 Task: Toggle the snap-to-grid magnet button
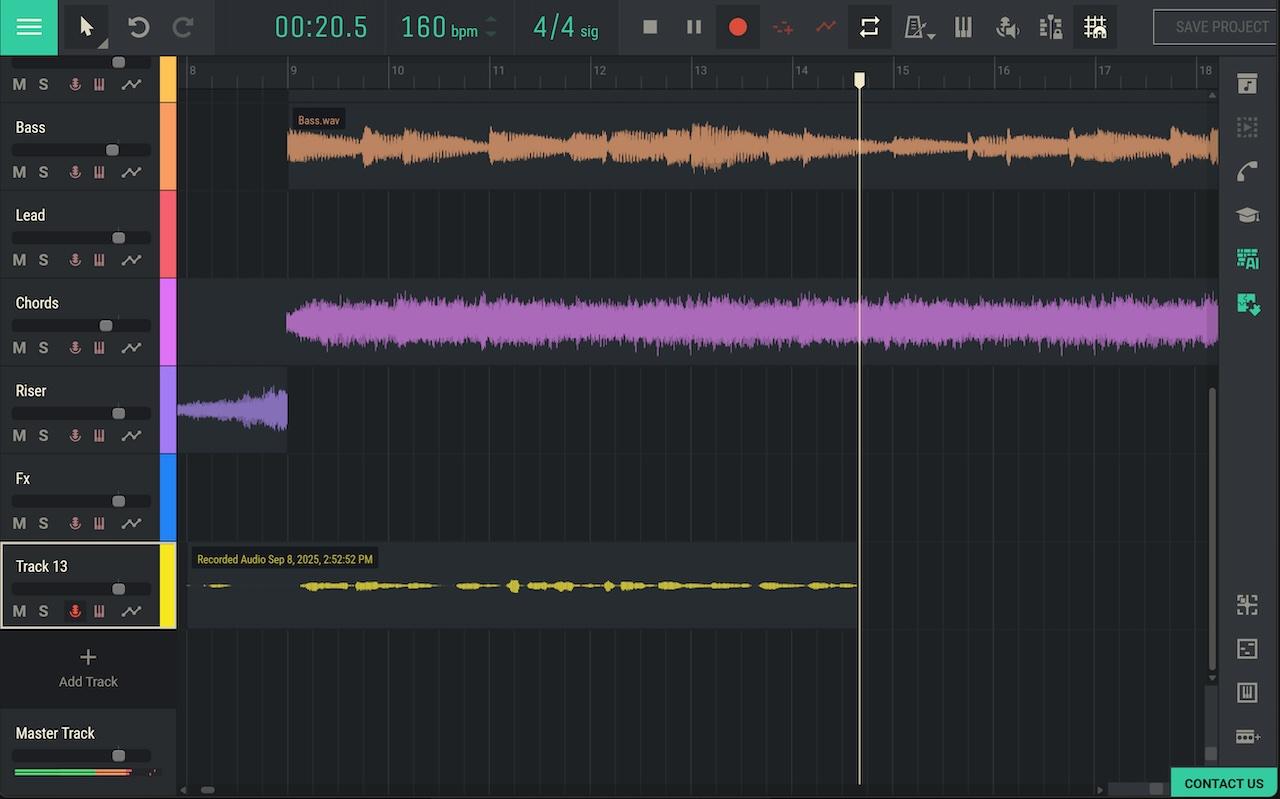tap(1095, 27)
